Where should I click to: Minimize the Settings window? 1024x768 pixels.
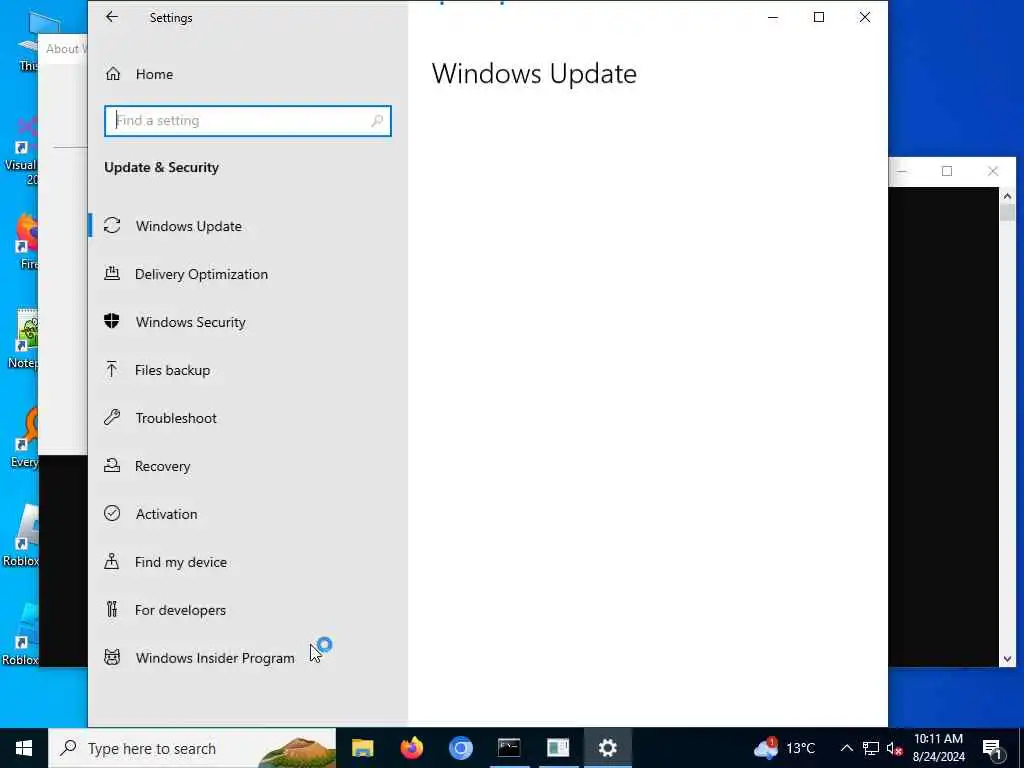pos(773,18)
